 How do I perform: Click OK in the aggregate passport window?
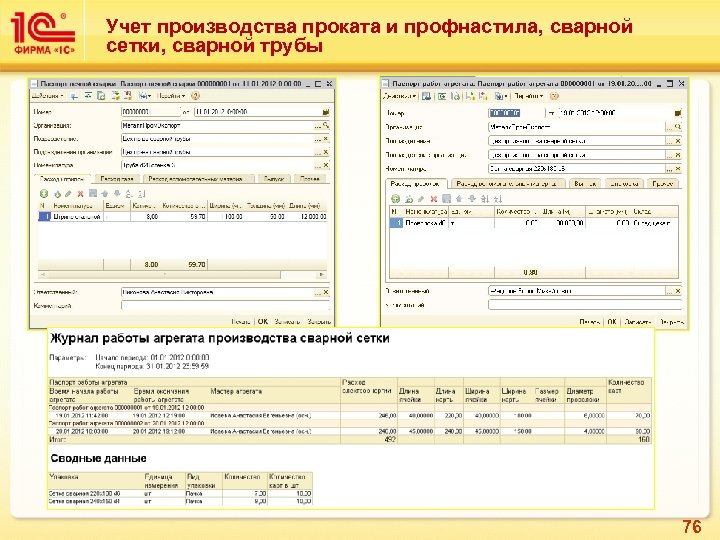pyautogui.click(x=612, y=322)
